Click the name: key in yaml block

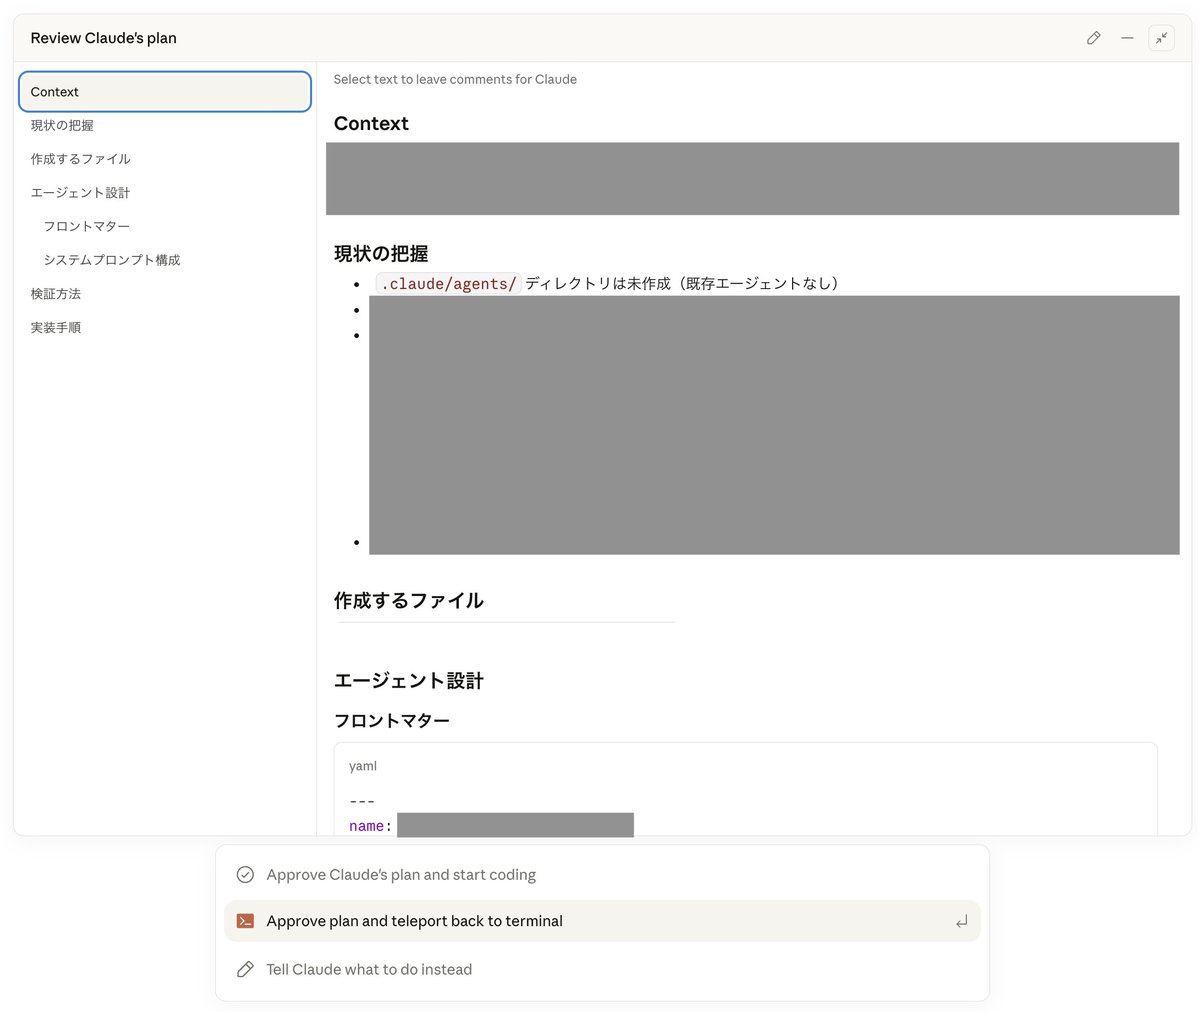tap(370, 826)
